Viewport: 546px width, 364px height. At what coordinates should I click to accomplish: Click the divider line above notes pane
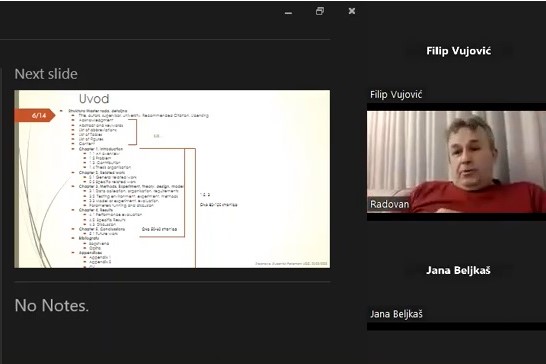click(x=172, y=281)
